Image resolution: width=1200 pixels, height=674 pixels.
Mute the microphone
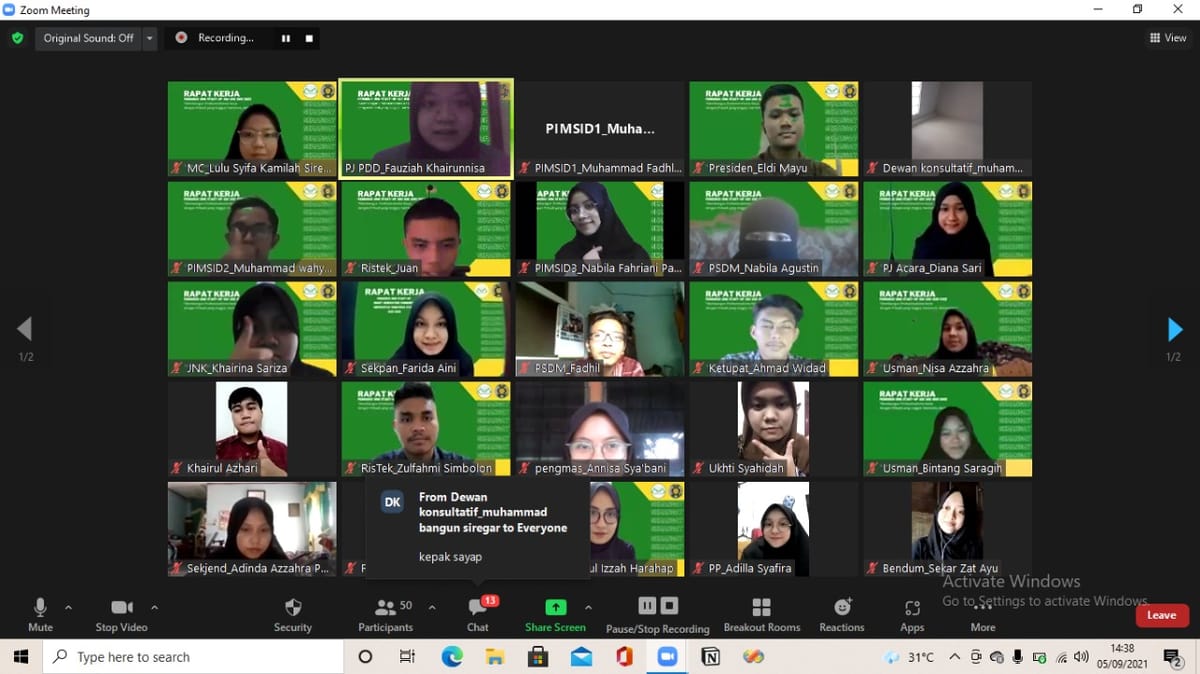point(40,608)
